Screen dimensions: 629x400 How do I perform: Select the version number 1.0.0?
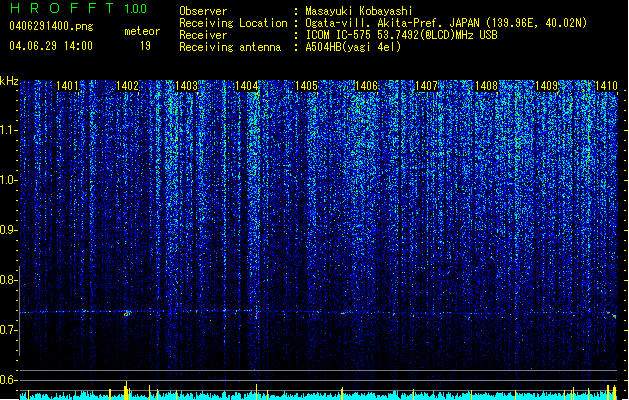point(136,9)
